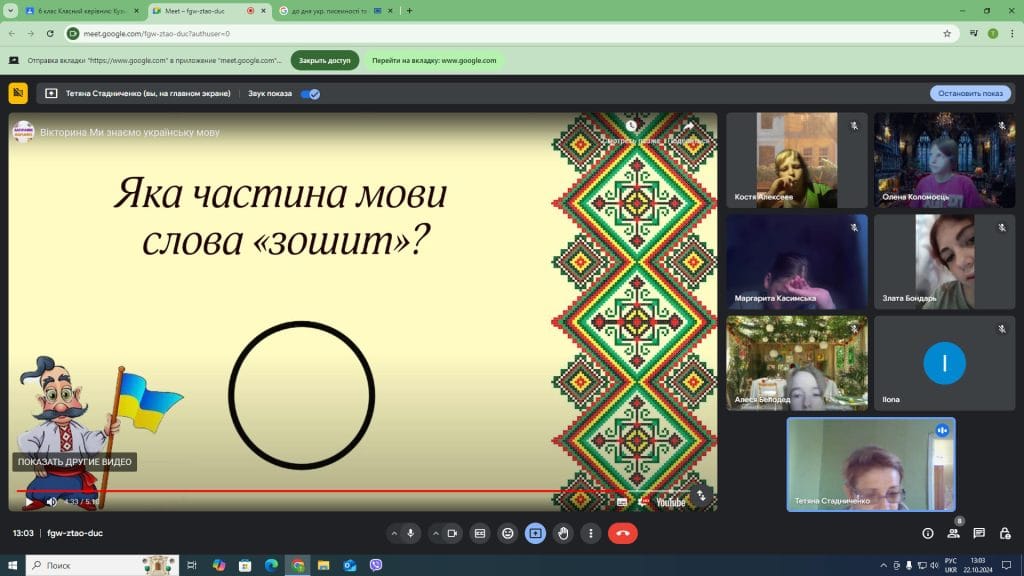Select Тетяна Стадниченко self-view tile
Screen dimensions: 1024x576
point(871,464)
